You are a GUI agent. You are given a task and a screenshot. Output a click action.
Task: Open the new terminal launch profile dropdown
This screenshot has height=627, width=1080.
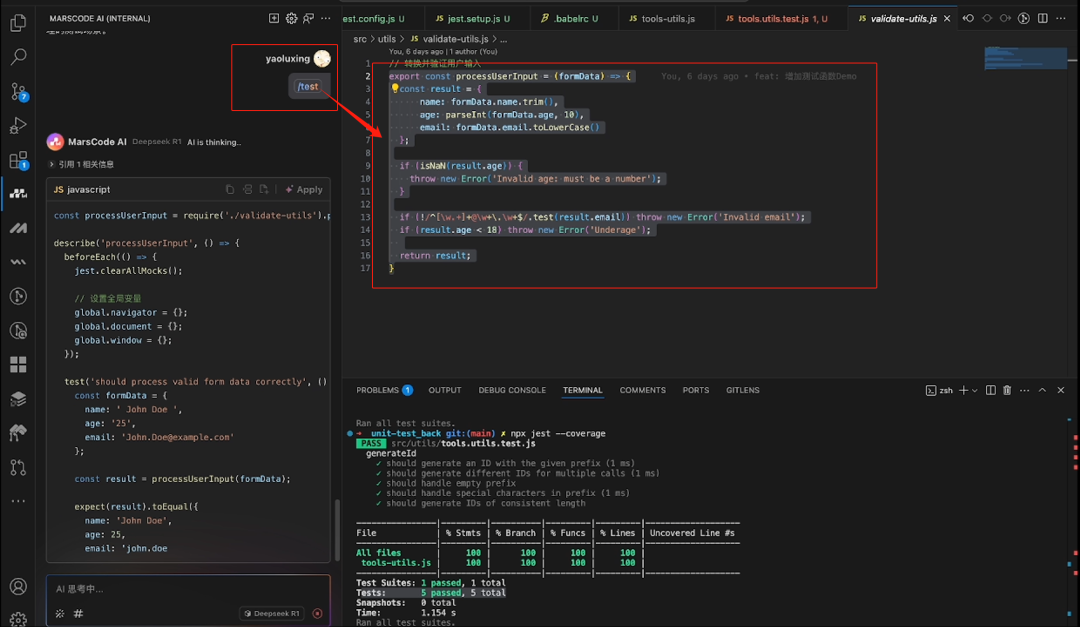(976, 390)
